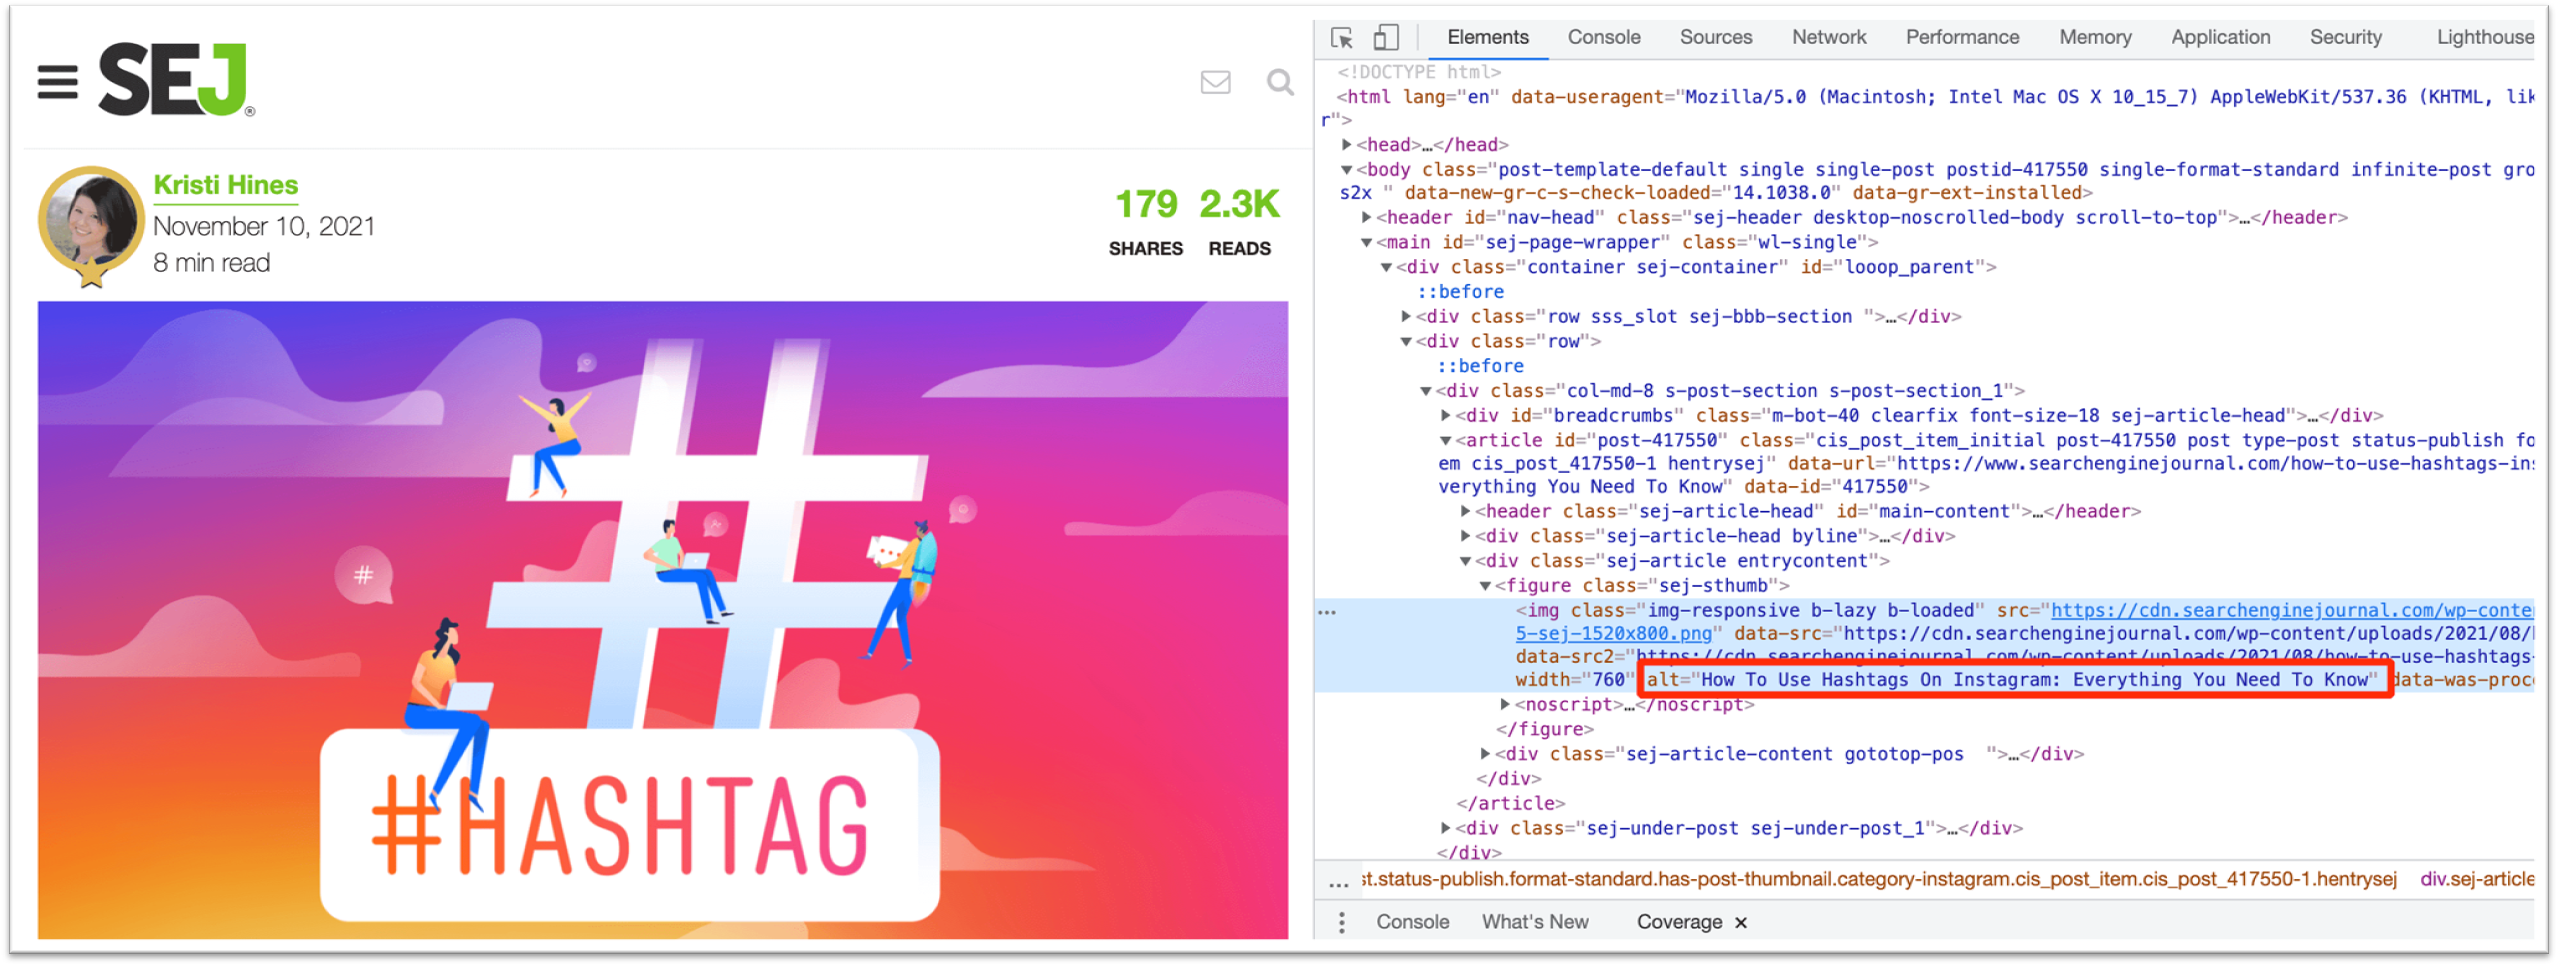Expand header sej-article-head main-content node
The height and width of the screenshot is (966, 2559).
pos(1465,512)
